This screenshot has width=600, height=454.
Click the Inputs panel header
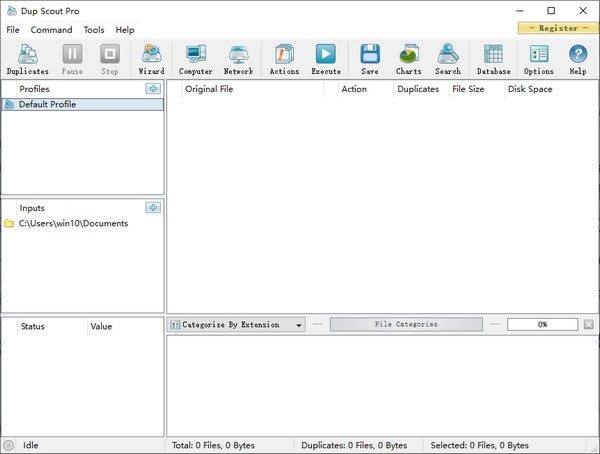(32, 208)
